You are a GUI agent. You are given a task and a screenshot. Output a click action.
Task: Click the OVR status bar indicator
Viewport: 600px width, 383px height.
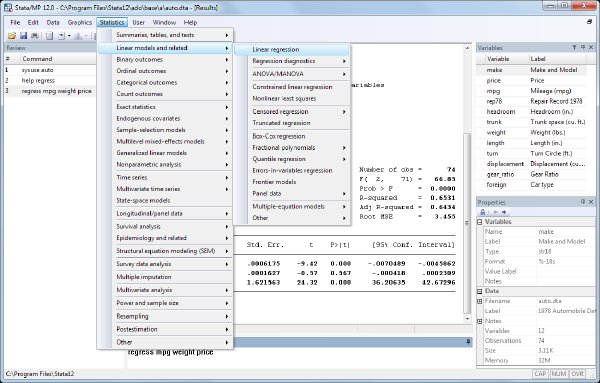577,374
